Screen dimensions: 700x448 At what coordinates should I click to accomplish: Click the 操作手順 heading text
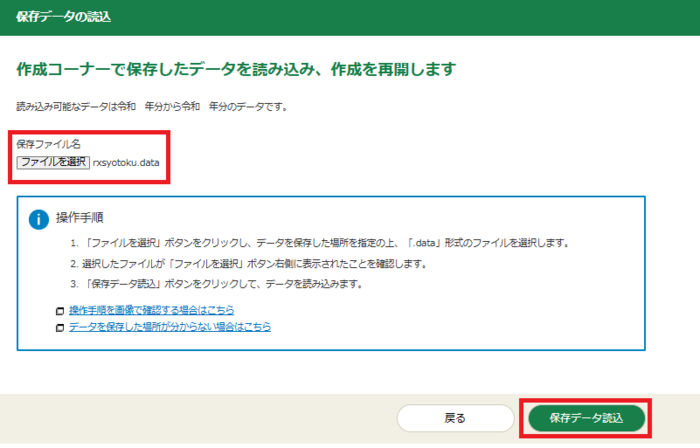click(79, 218)
